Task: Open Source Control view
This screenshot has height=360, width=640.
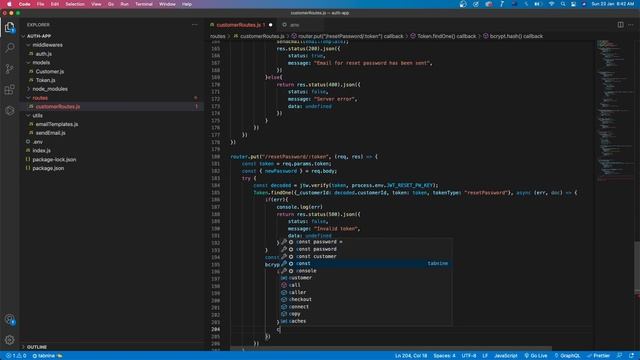Action: pyautogui.click(x=9, y=69)
